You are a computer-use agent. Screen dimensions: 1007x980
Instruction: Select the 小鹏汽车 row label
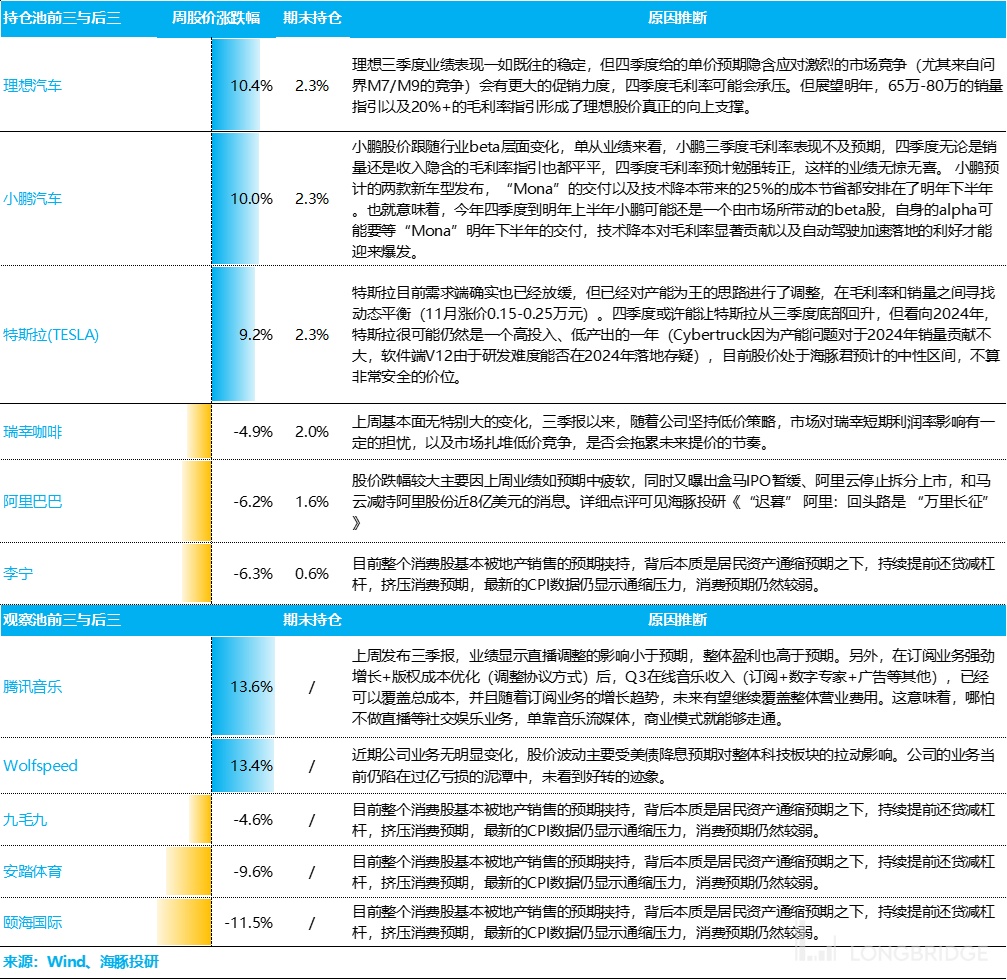[x=33, y=198]
